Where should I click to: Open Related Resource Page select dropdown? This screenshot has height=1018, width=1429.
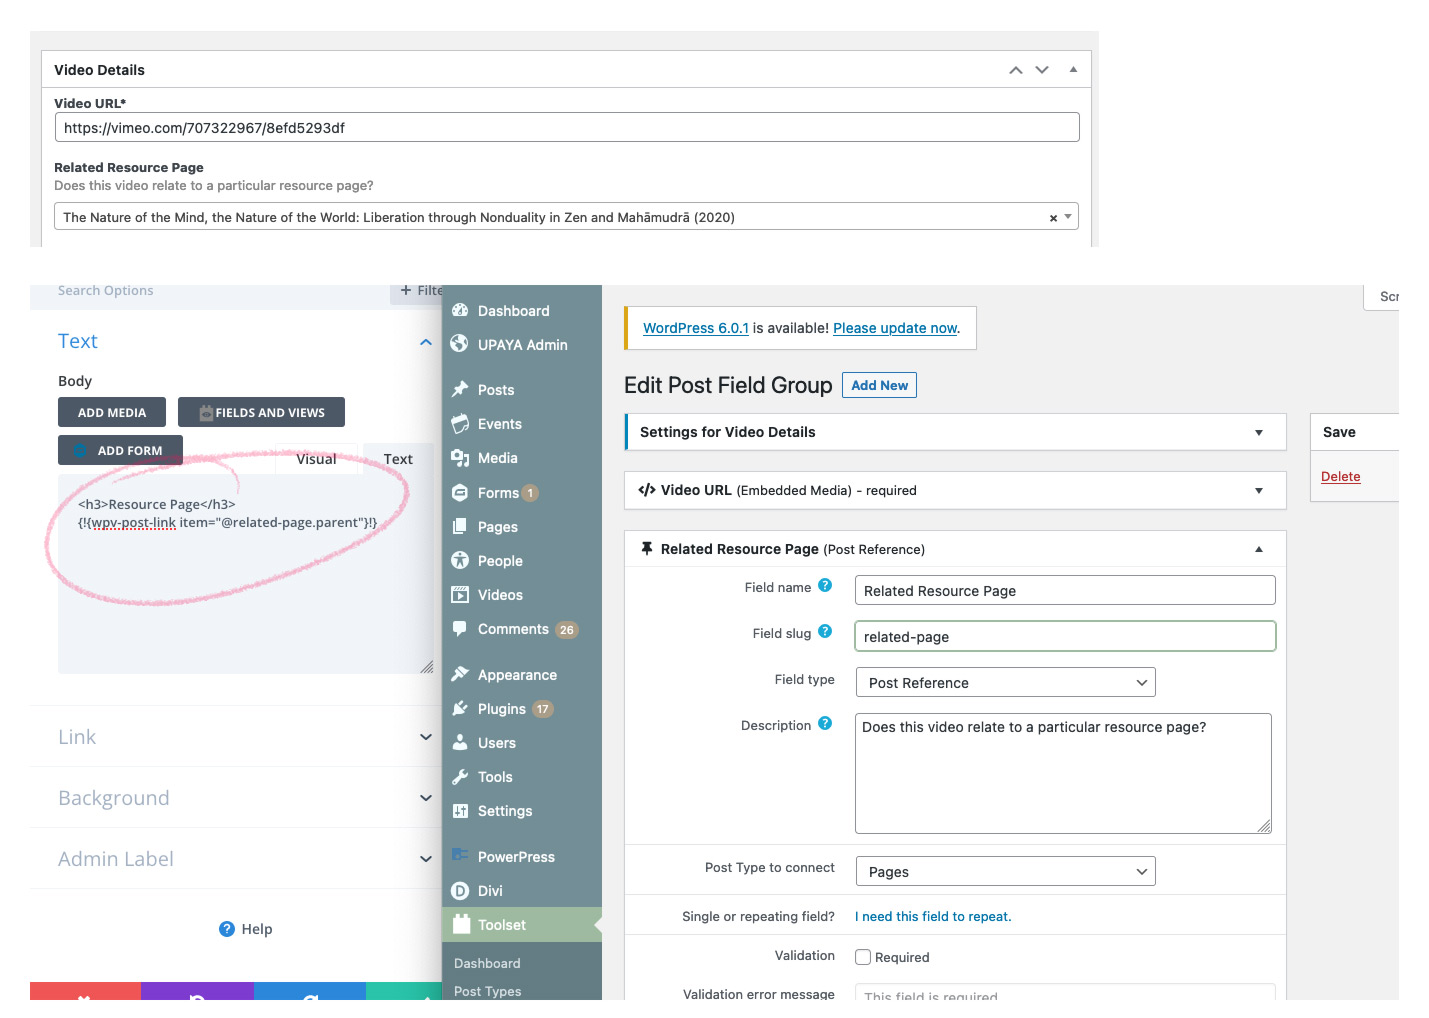point(1068,217)
